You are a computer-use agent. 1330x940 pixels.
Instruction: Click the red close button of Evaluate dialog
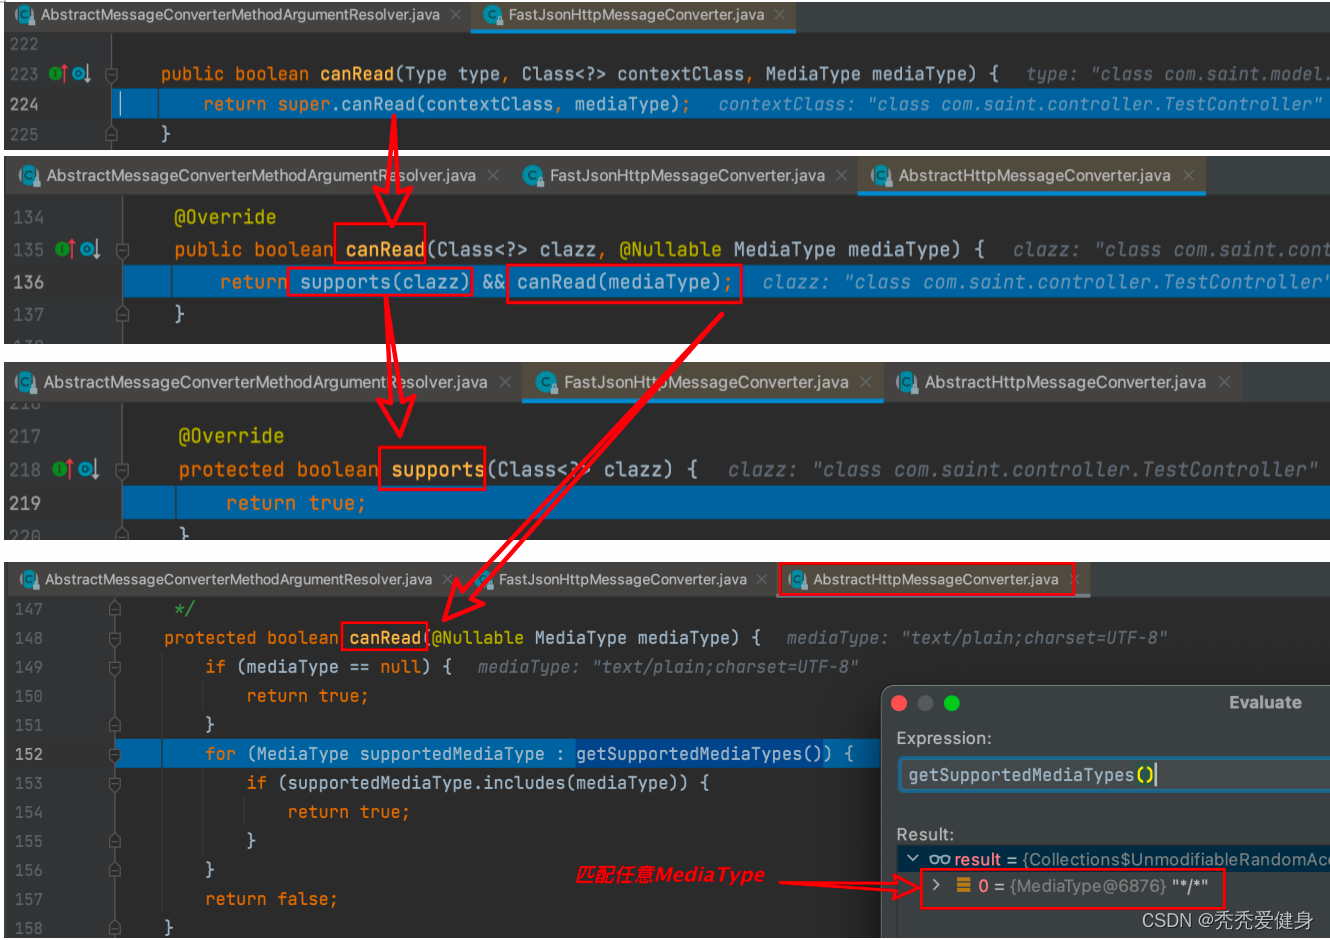899,703
